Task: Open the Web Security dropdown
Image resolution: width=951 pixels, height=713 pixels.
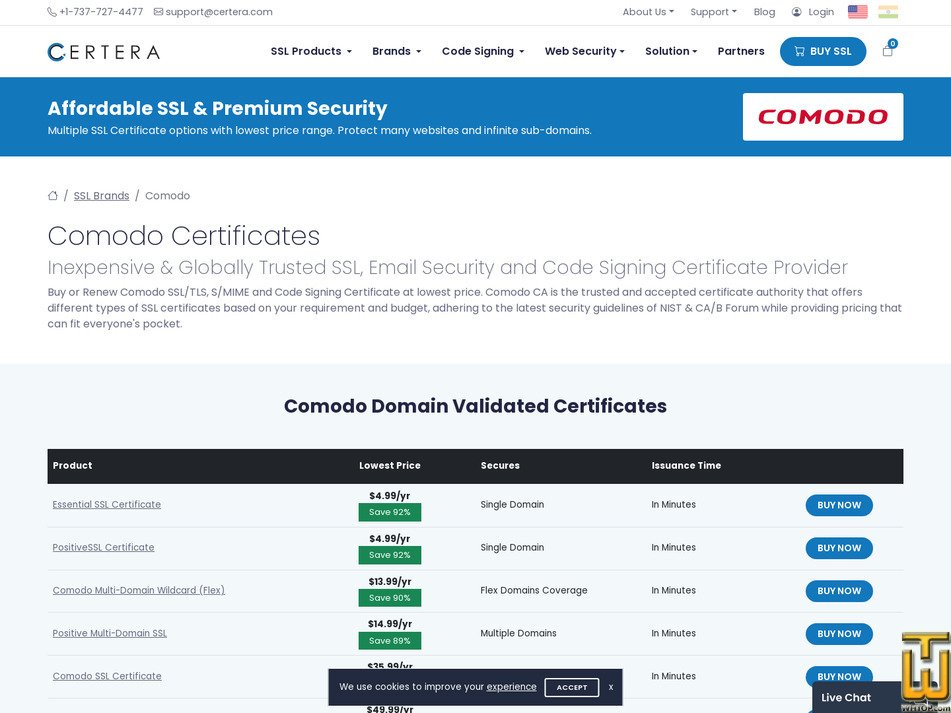Action: (x=584, y=51)
